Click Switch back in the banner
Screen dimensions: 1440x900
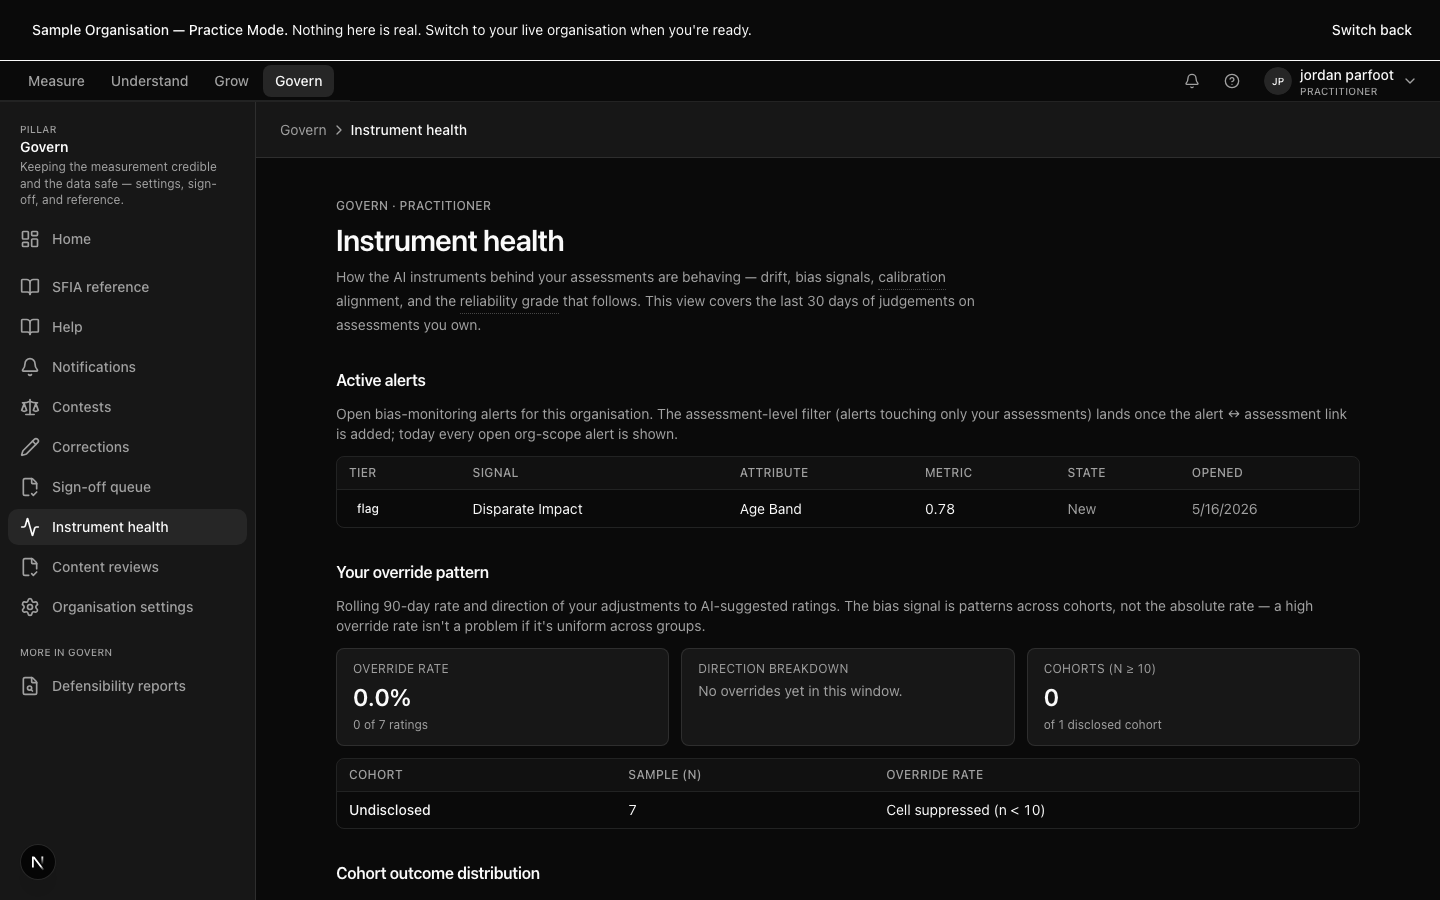[x=1371, y=30]
